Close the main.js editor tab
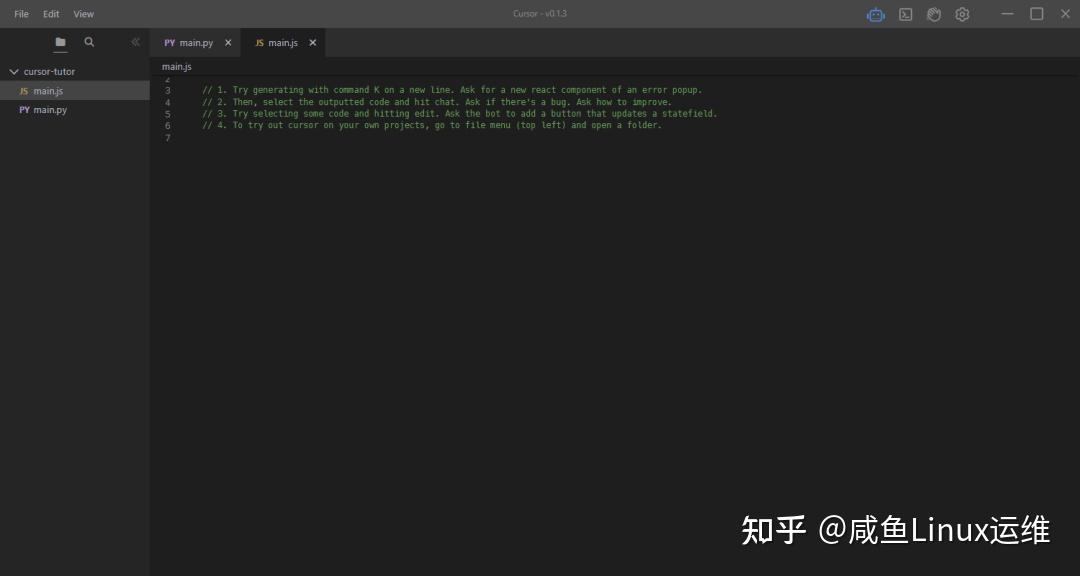This screenshot has height=576, width=1080. (x=312, y=42)
